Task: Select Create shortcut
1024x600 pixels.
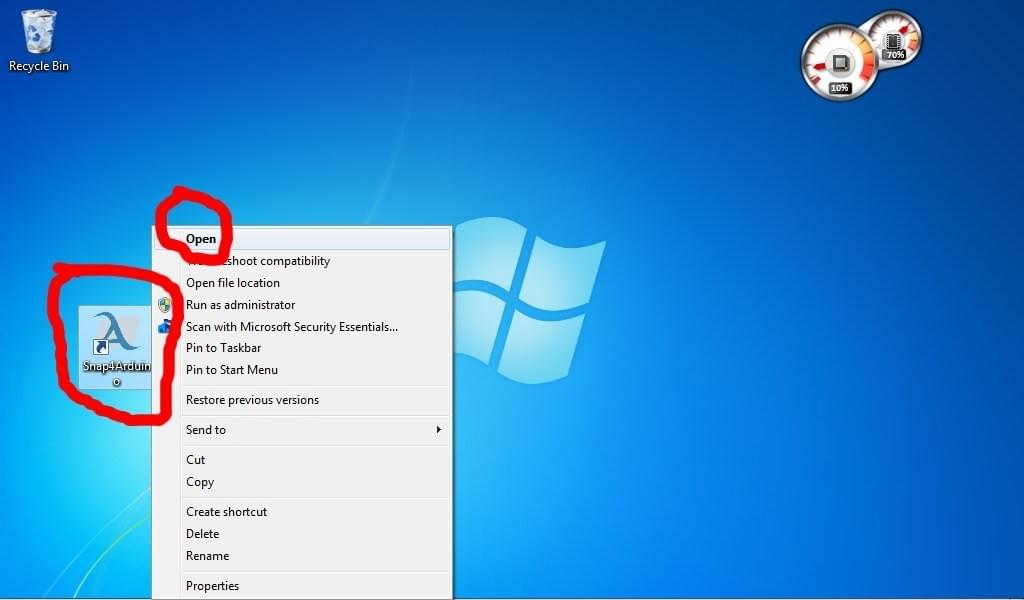Action: (x=302, y=512)
